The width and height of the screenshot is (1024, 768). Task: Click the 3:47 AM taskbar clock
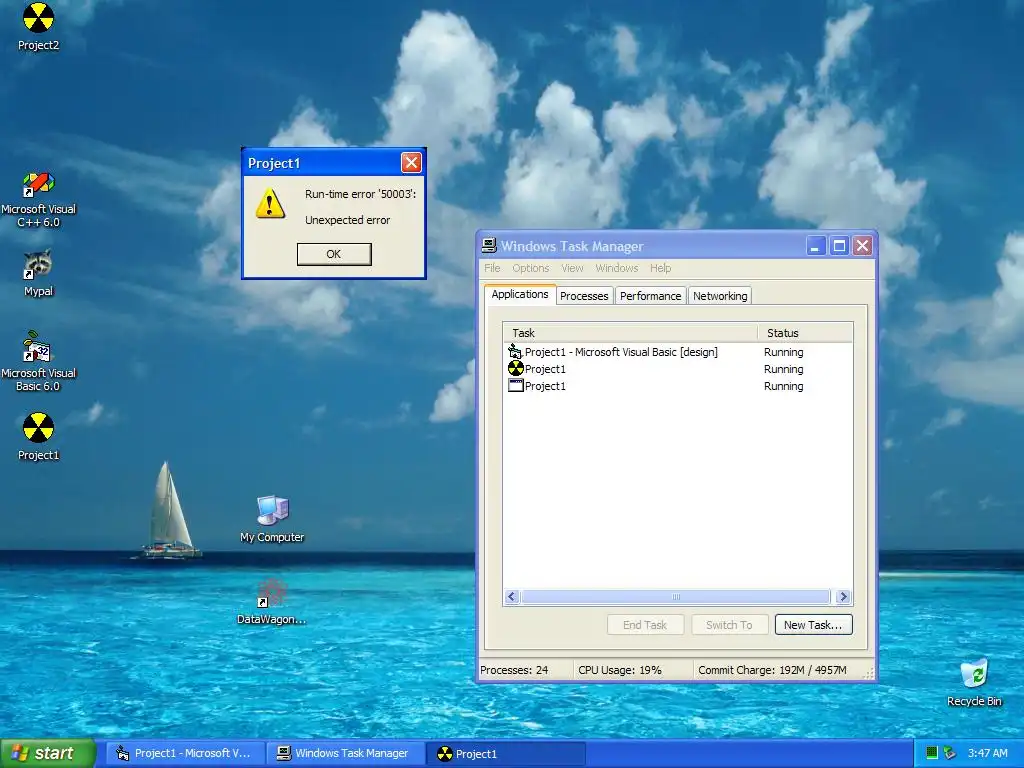987,753
